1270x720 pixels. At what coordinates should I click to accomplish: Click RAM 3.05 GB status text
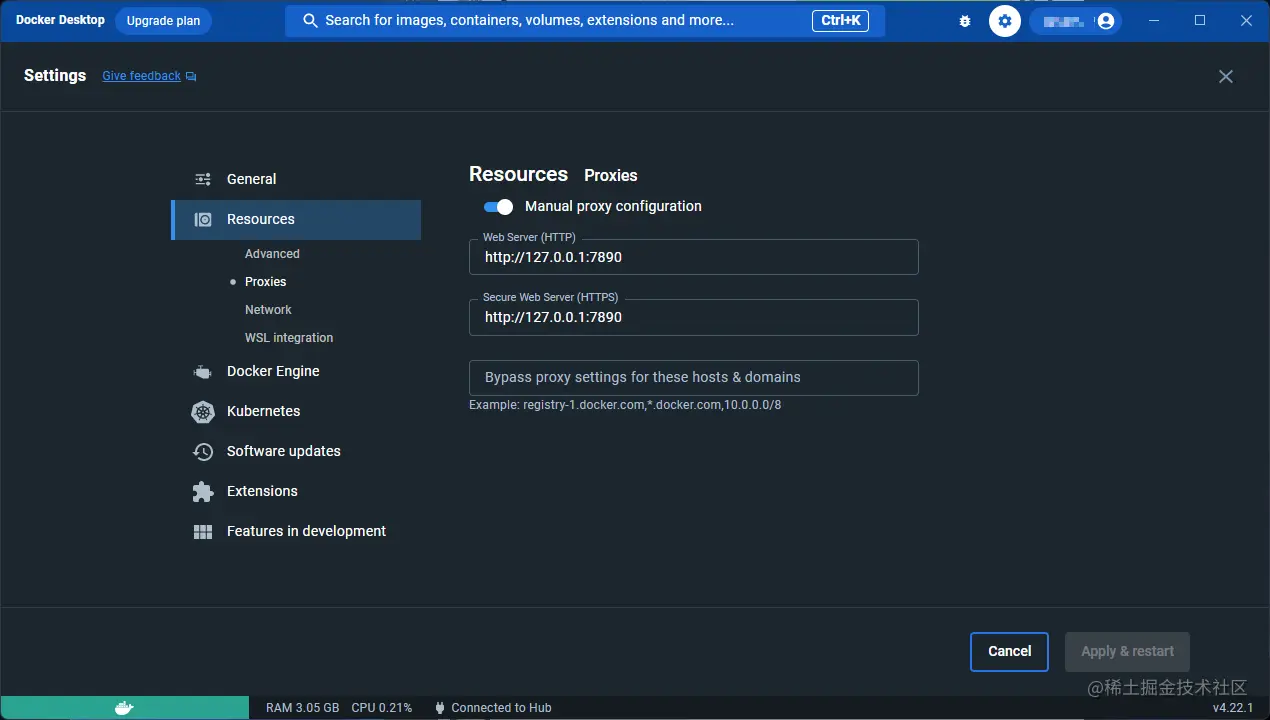pos(302,708)
